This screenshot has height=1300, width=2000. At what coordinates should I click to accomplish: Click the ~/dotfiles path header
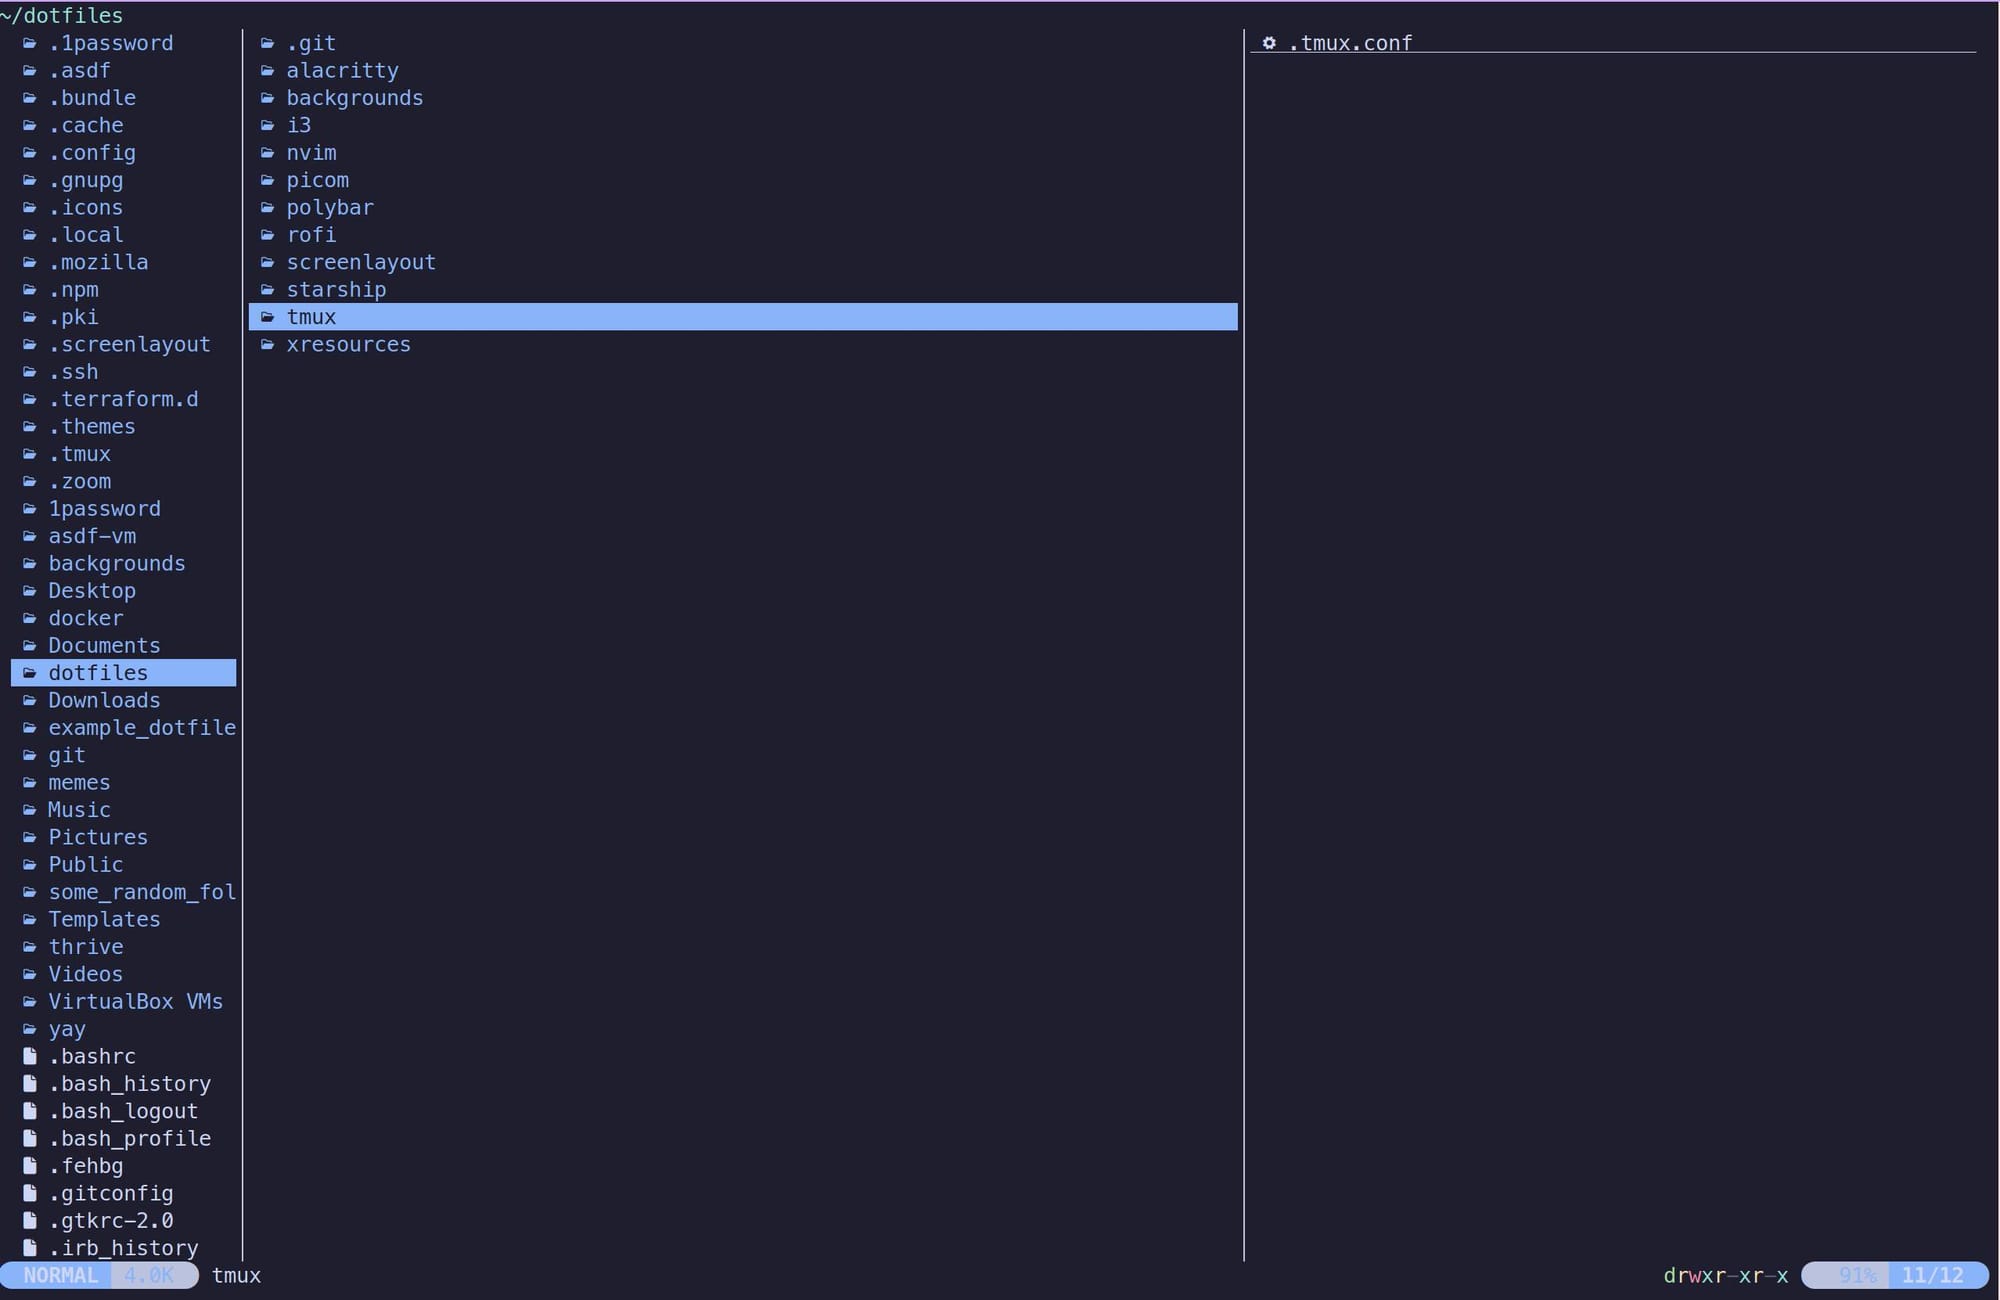(62, 15)
